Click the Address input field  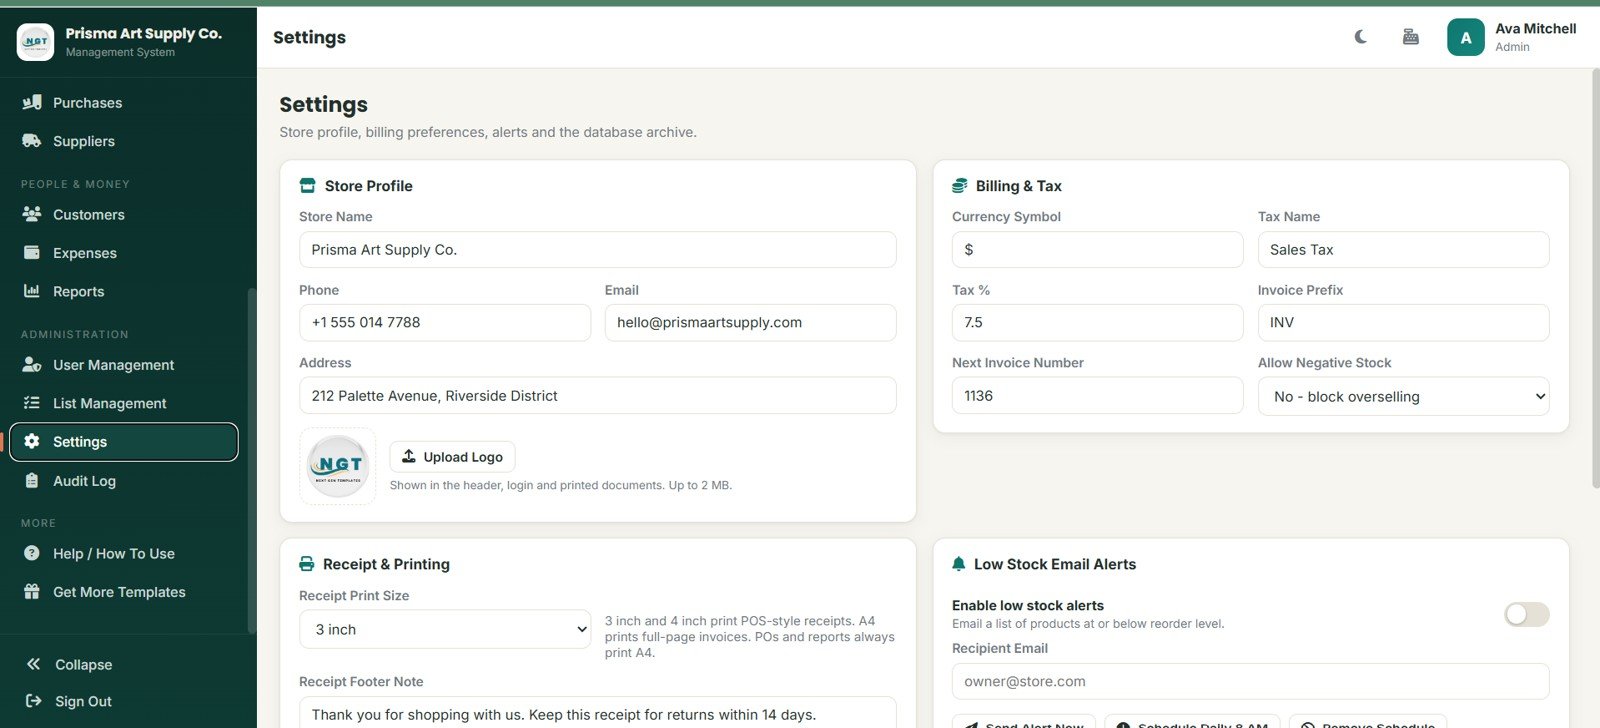tap(598, 395)
